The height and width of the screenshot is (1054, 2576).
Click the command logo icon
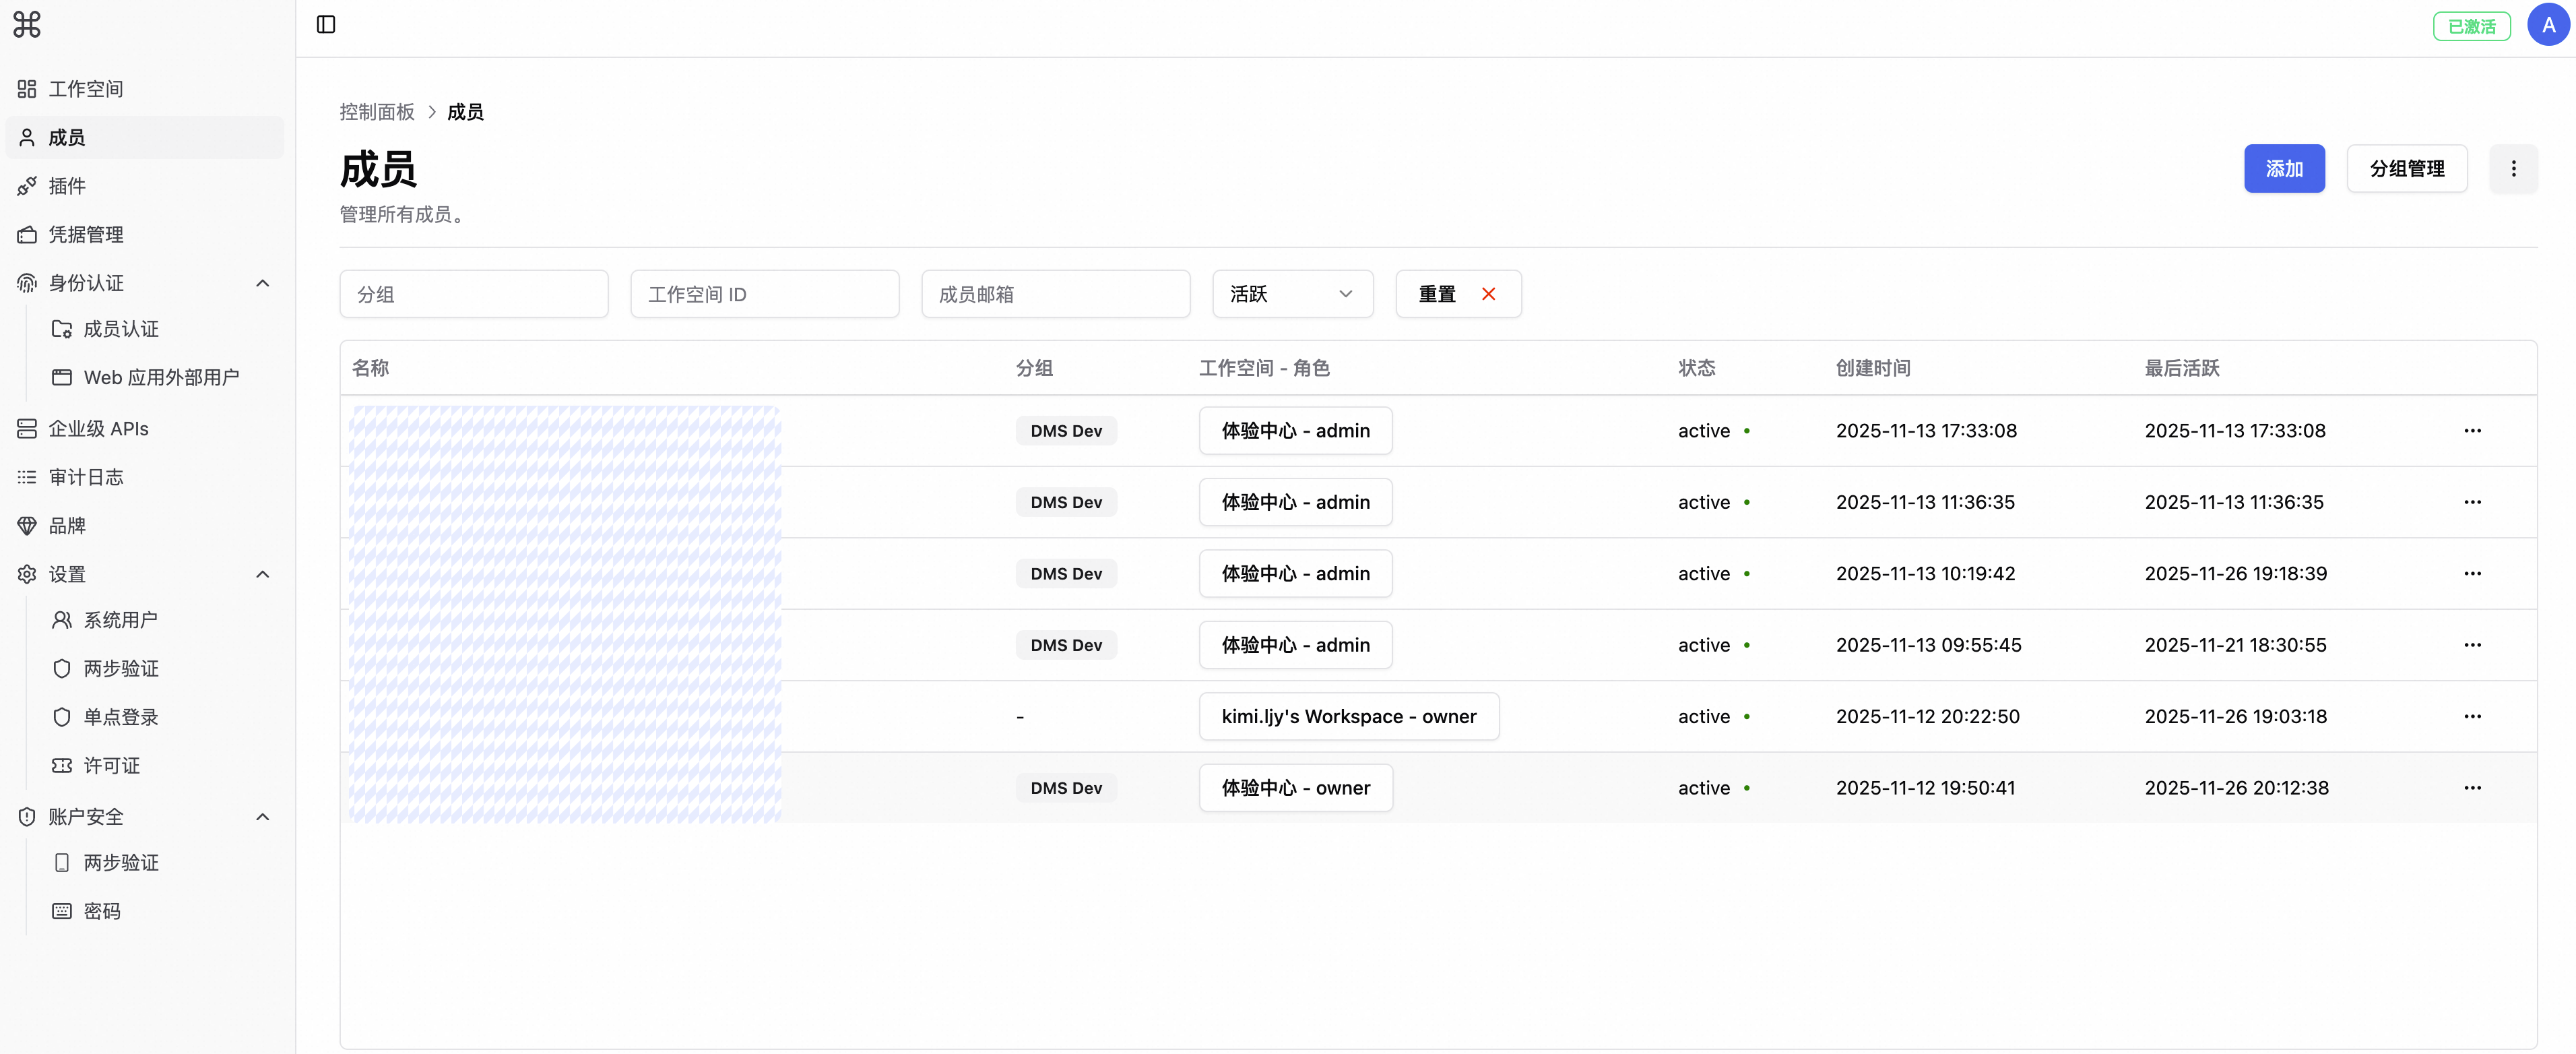tap(27, 24)
